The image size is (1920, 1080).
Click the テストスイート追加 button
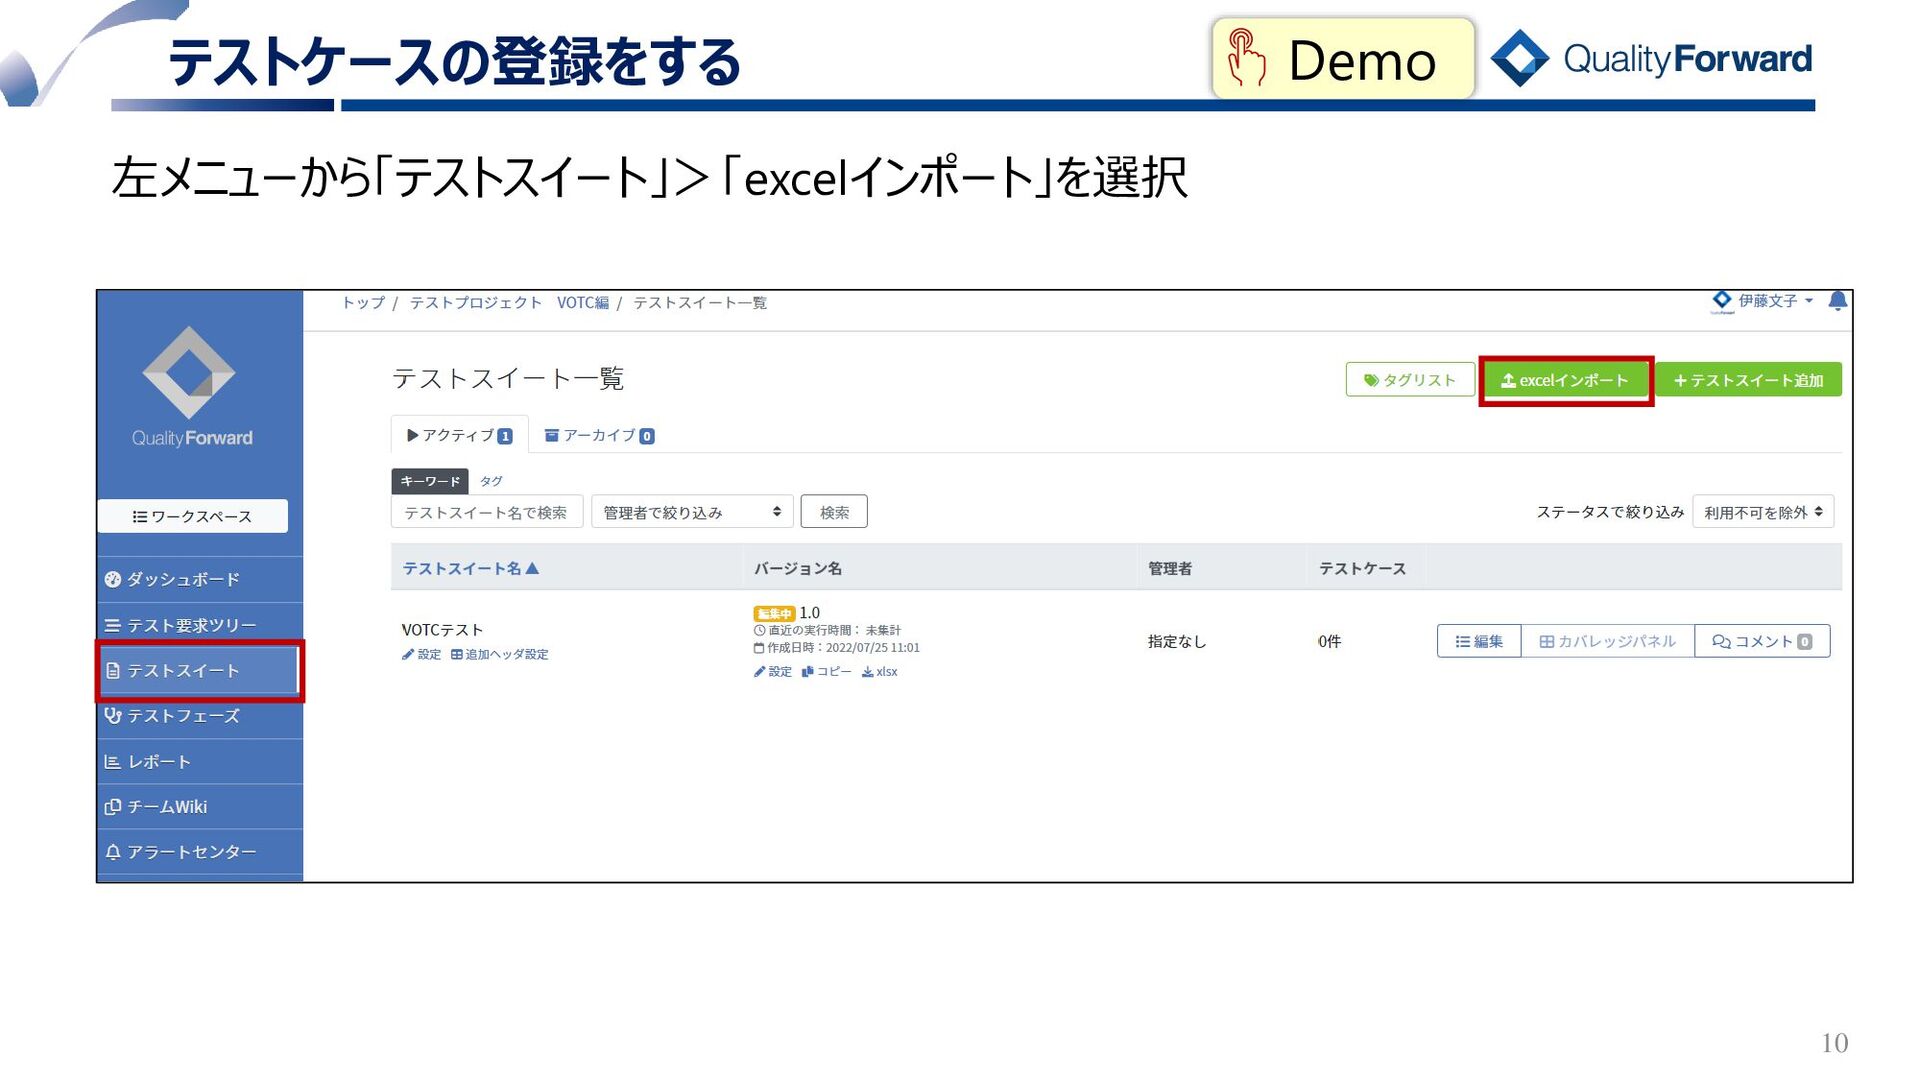tap(1748, 381)
